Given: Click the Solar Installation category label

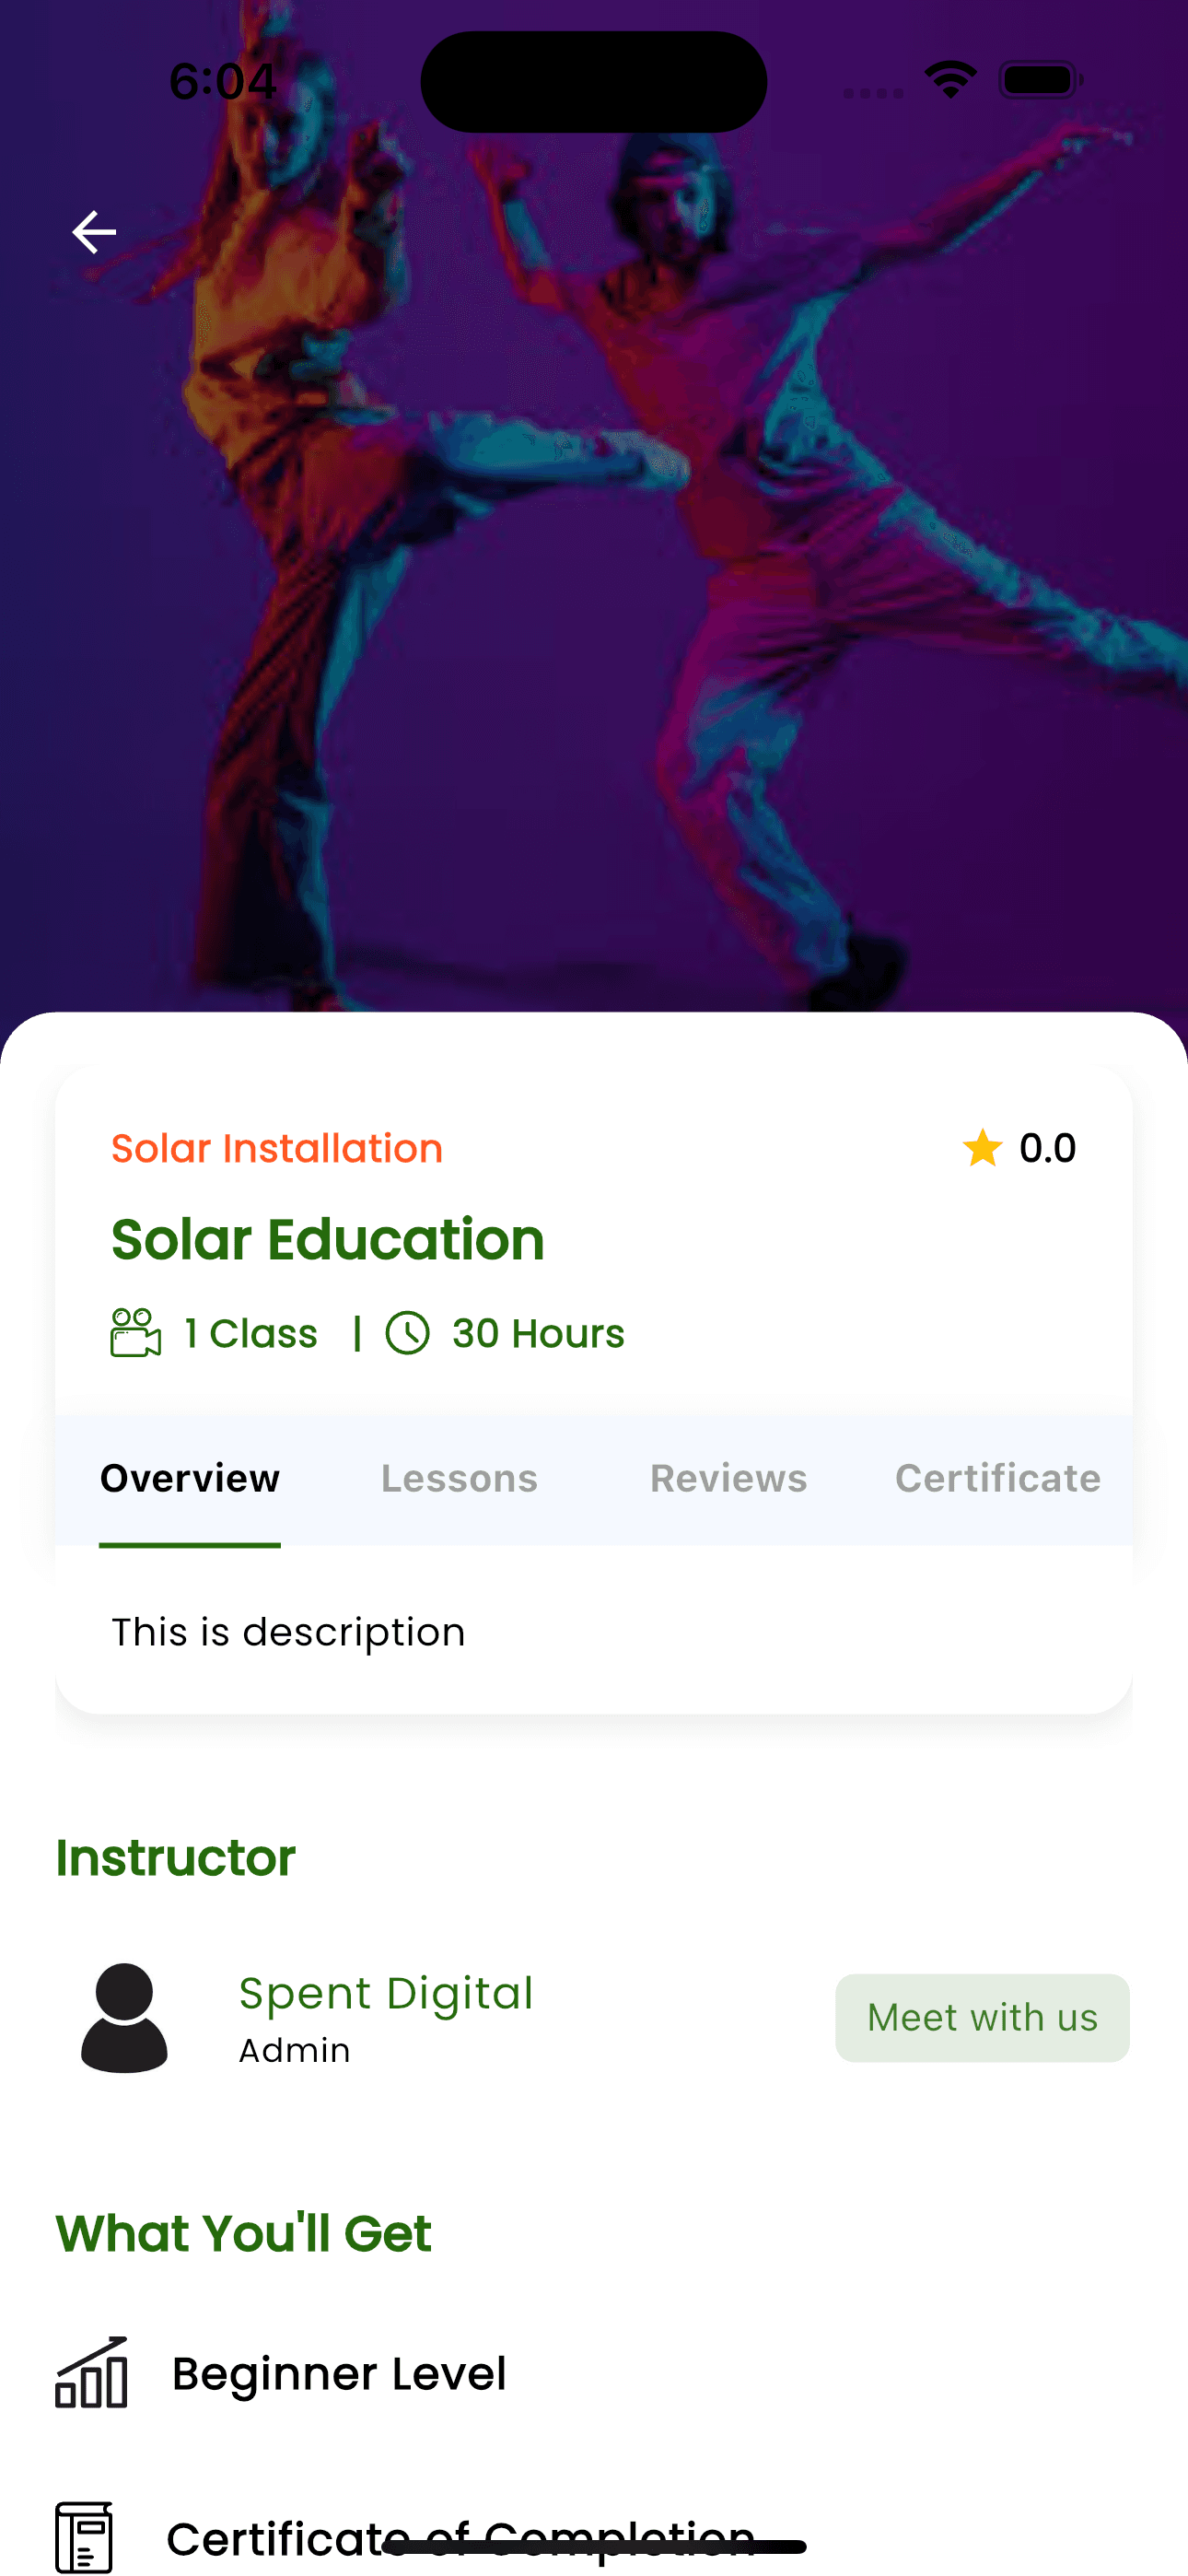Looking at the screenshot, I should point(276,1148).
